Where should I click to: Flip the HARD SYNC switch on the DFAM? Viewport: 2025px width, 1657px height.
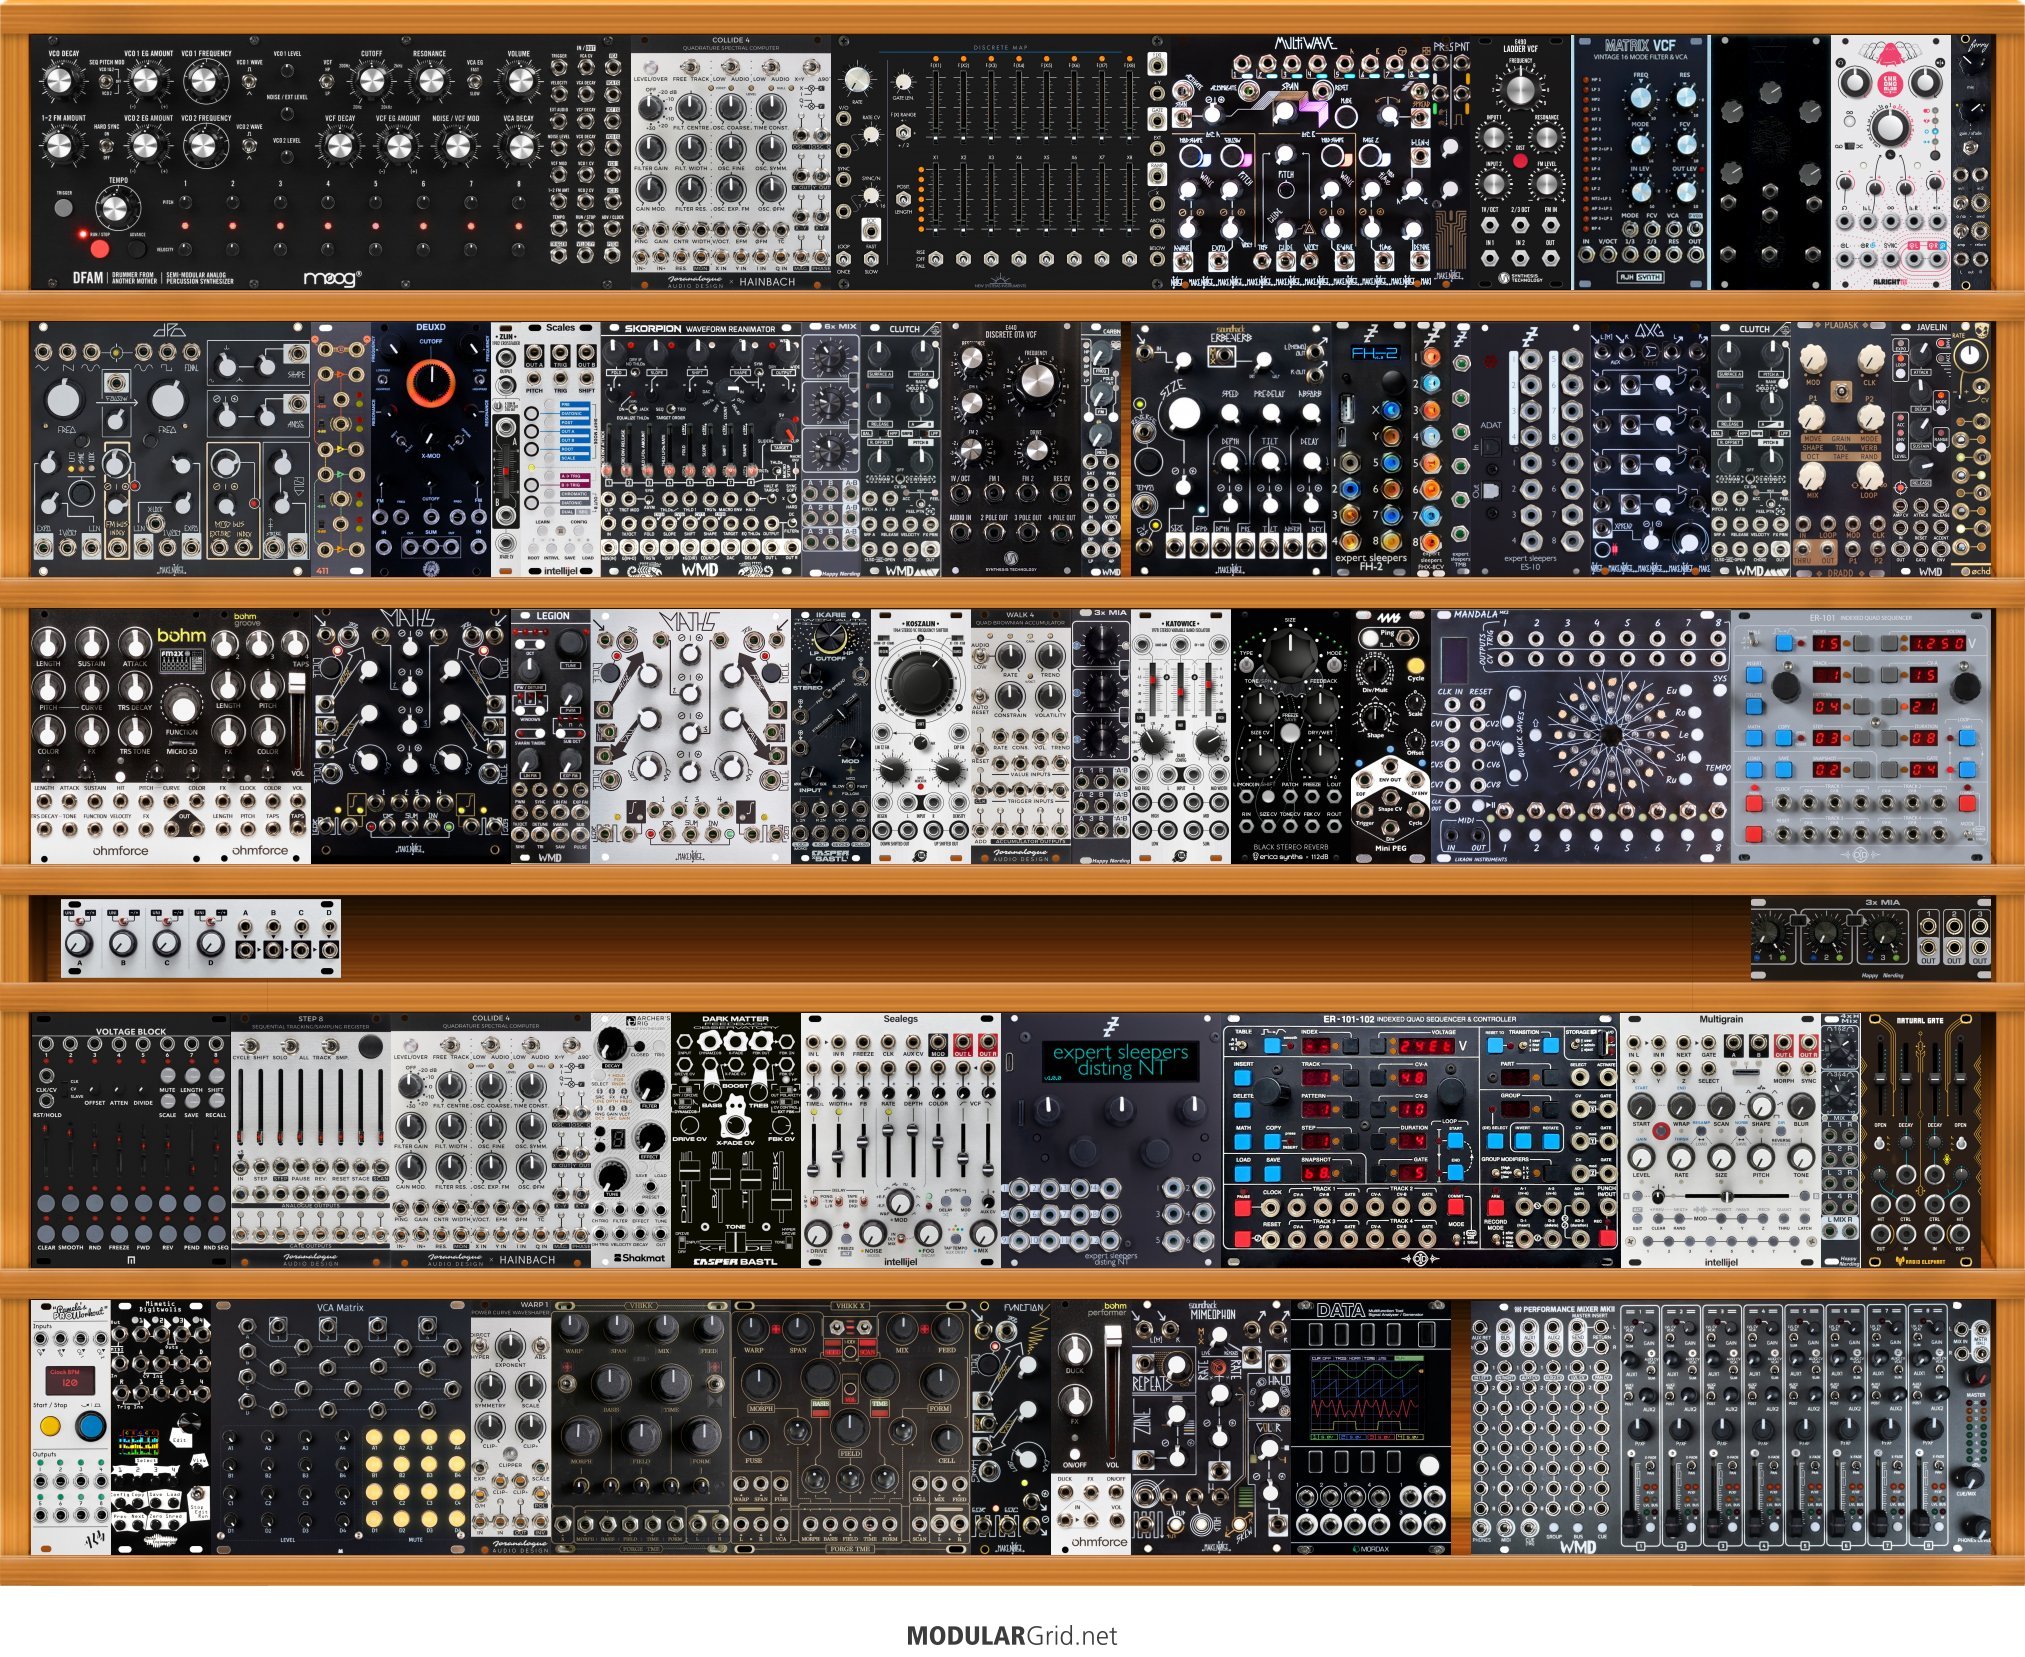[107, 146]
